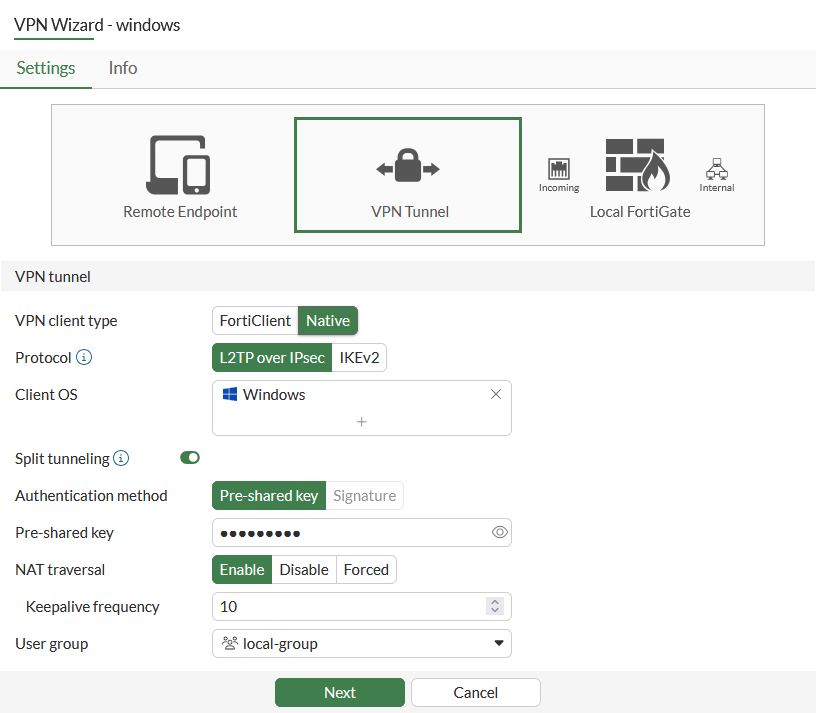Select Native as VPN client type

(328, 321)
